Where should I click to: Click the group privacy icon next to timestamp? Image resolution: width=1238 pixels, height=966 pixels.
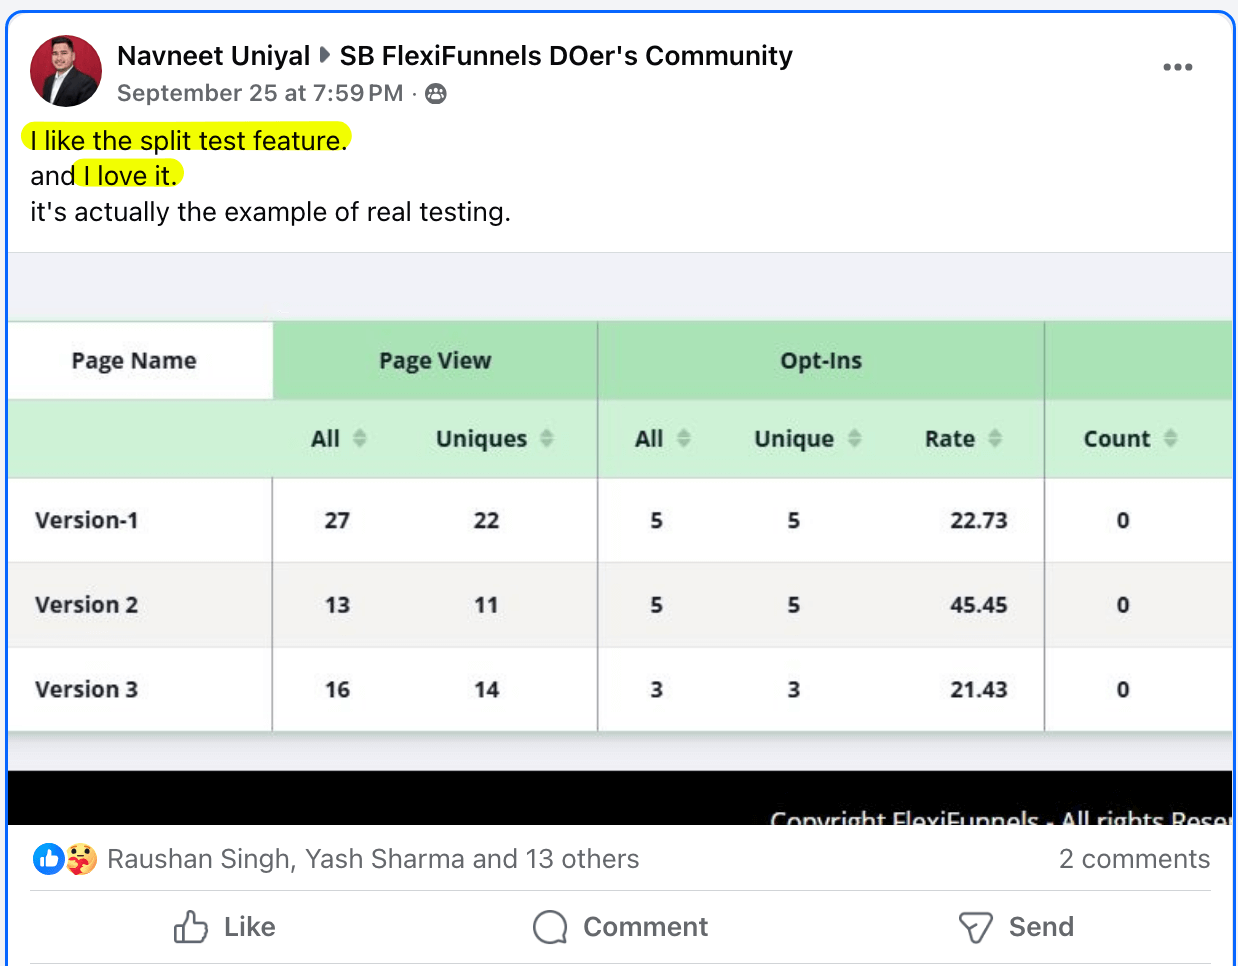pyautogui.click(x=434, y=93)
